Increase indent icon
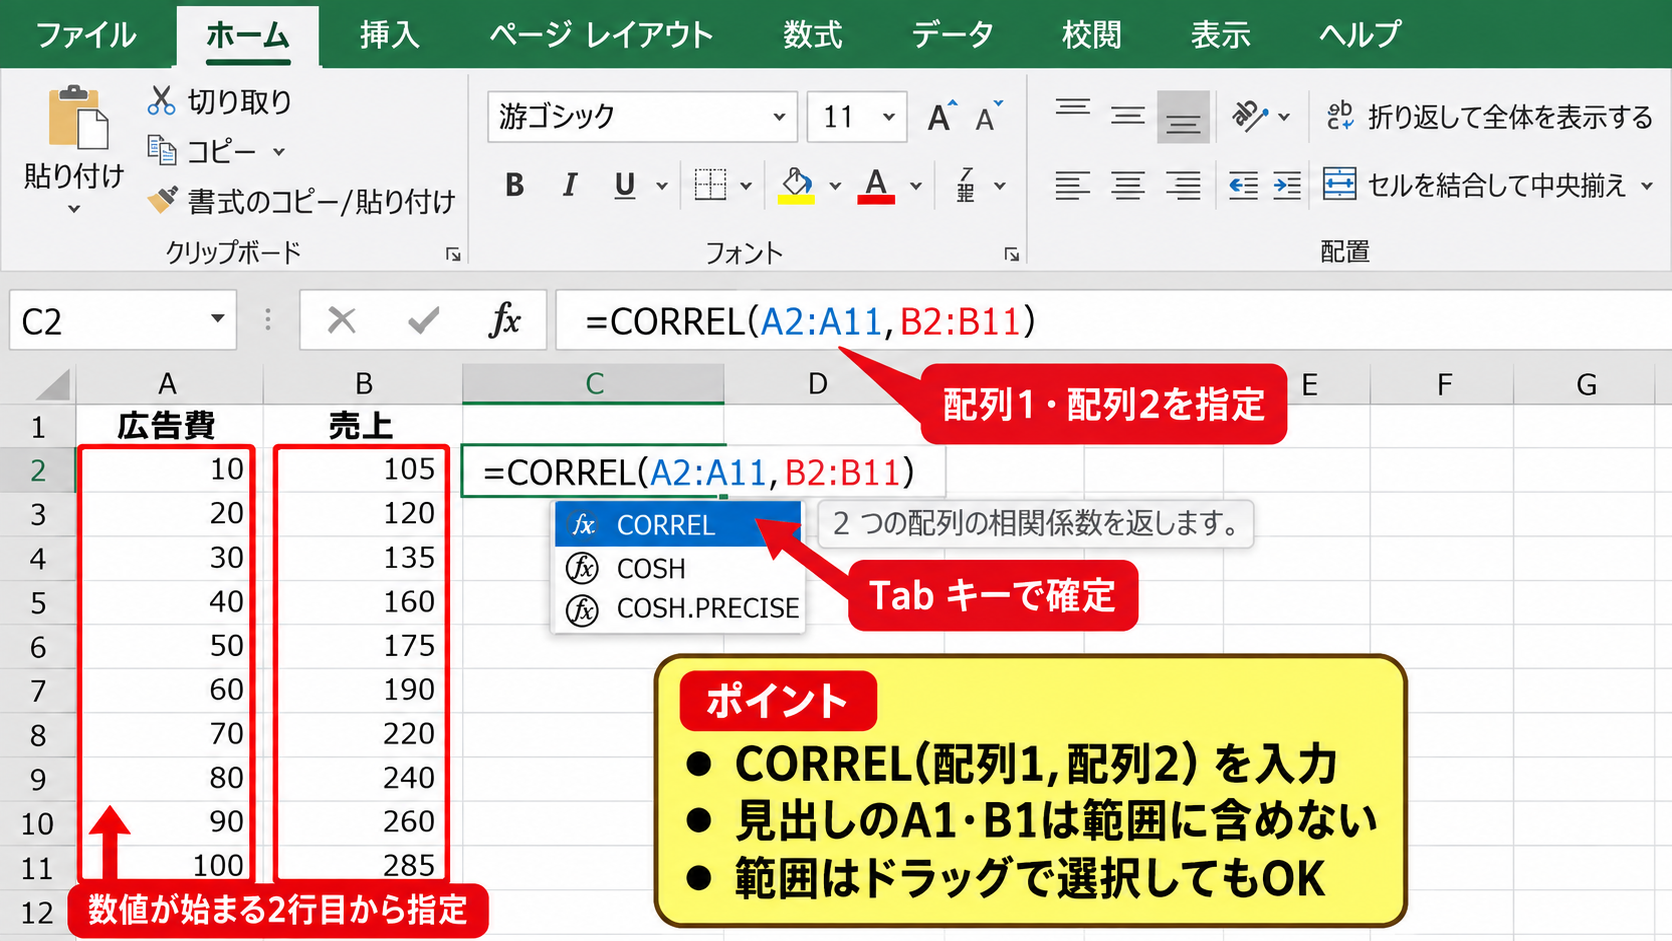The height and width of the screenshot is (941, 1672). coord(1287,185)
